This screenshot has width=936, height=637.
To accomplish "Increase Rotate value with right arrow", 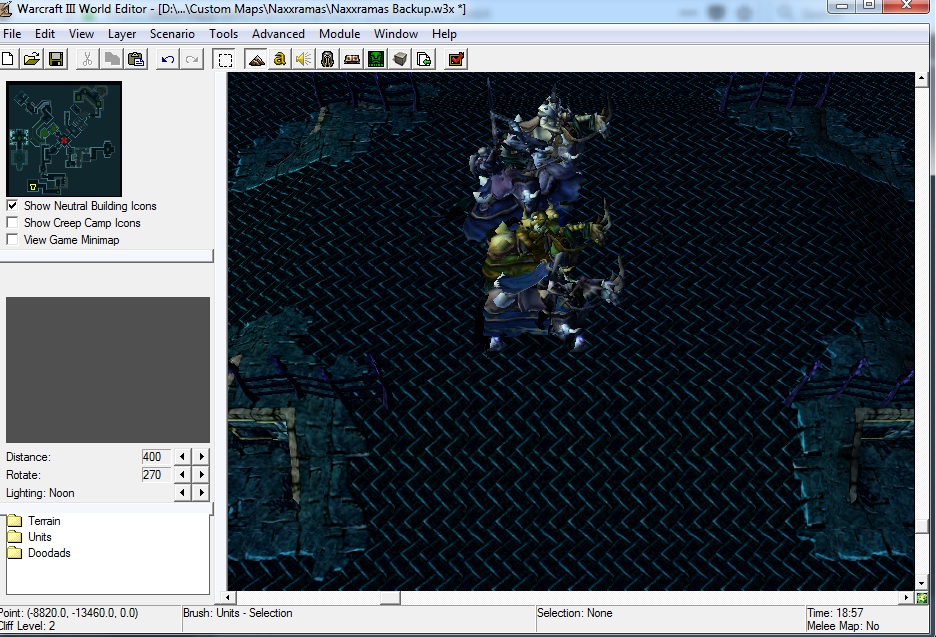I will pos(202,475).
